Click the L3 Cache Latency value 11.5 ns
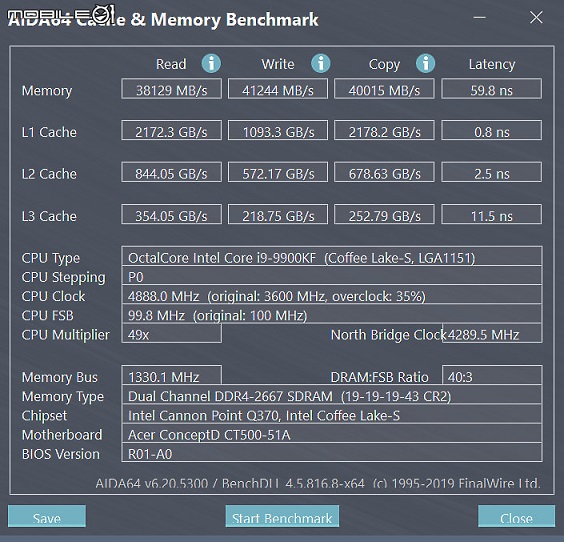Viewport: 564px width, 542px height. [x=491, y=214]
